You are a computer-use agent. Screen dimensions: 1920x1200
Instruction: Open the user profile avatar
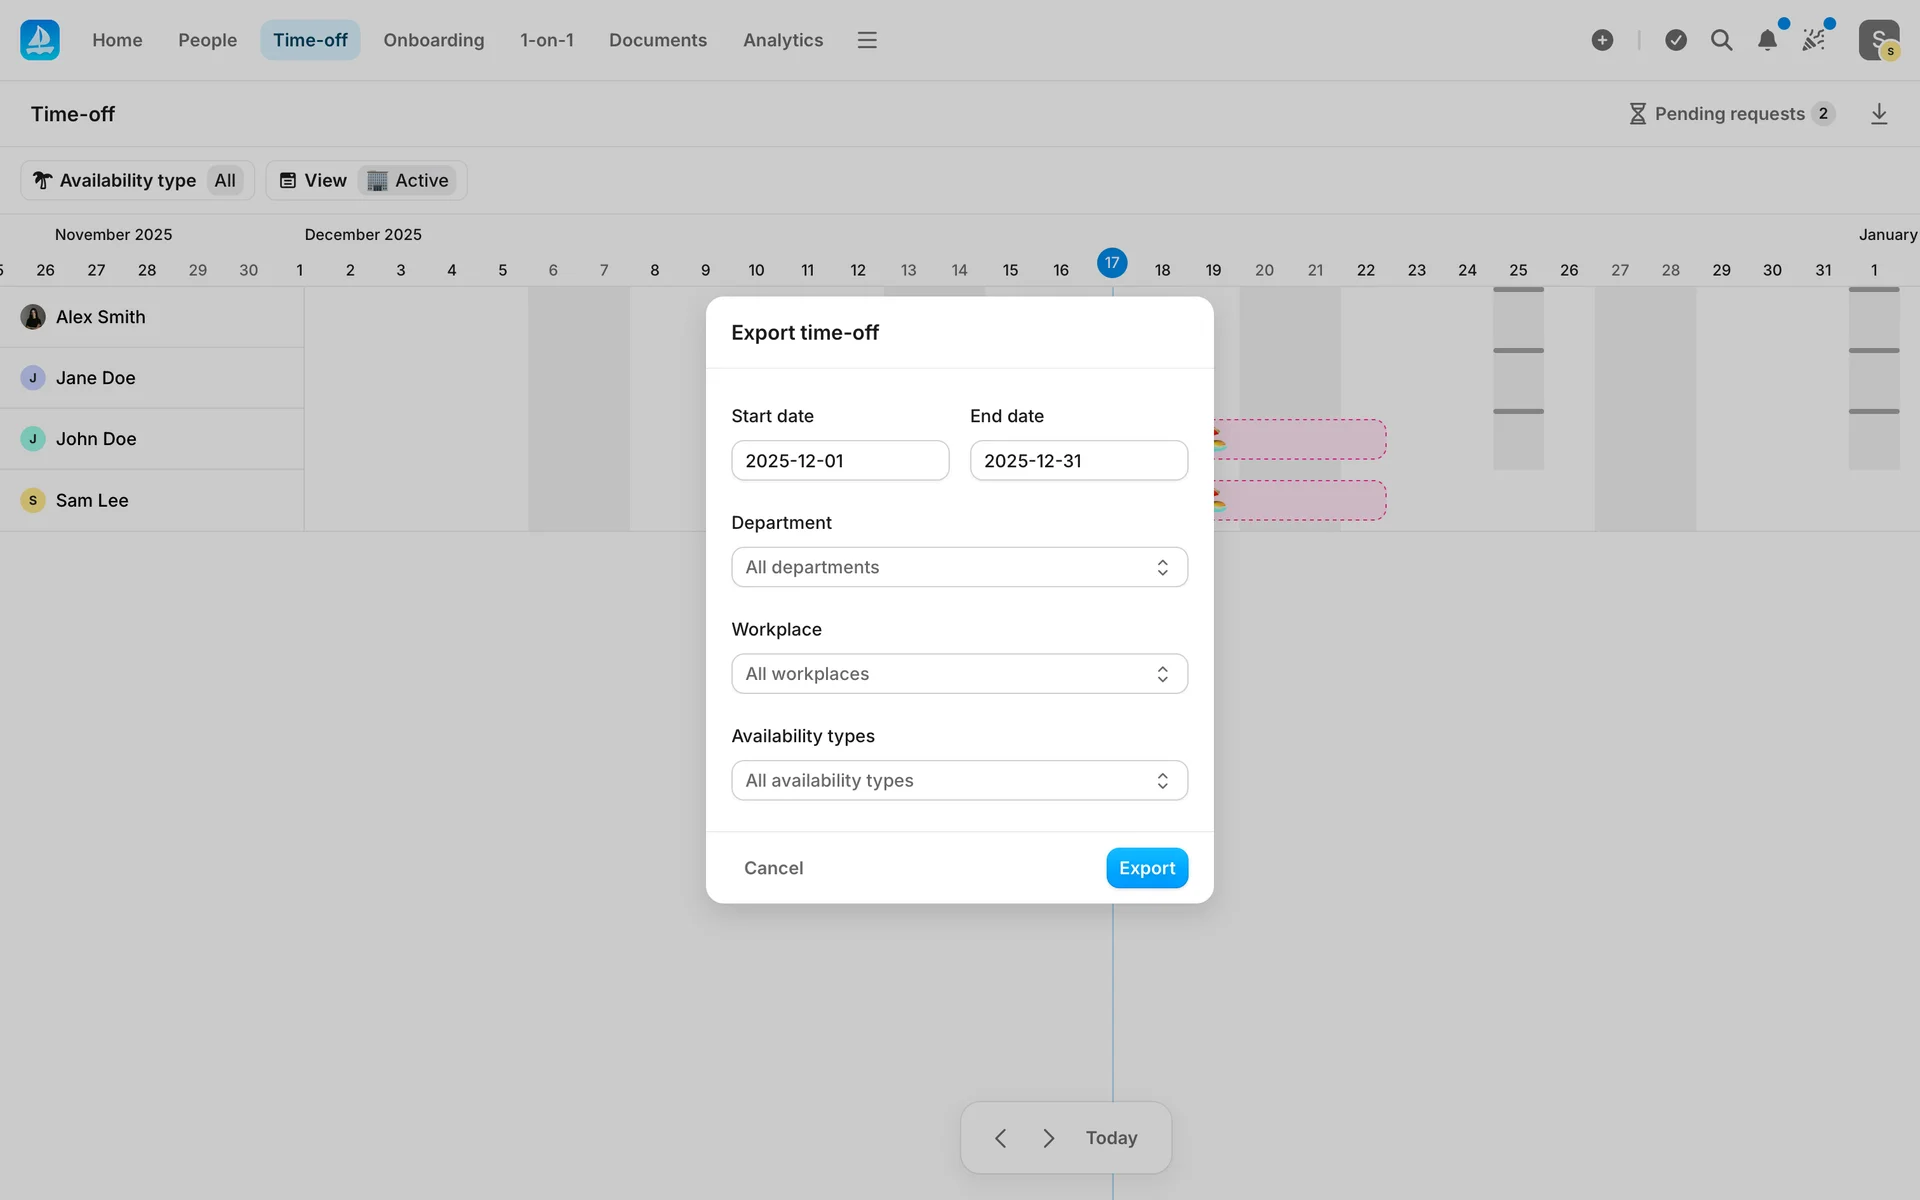pyautogui.click(x=1878, y=40)
